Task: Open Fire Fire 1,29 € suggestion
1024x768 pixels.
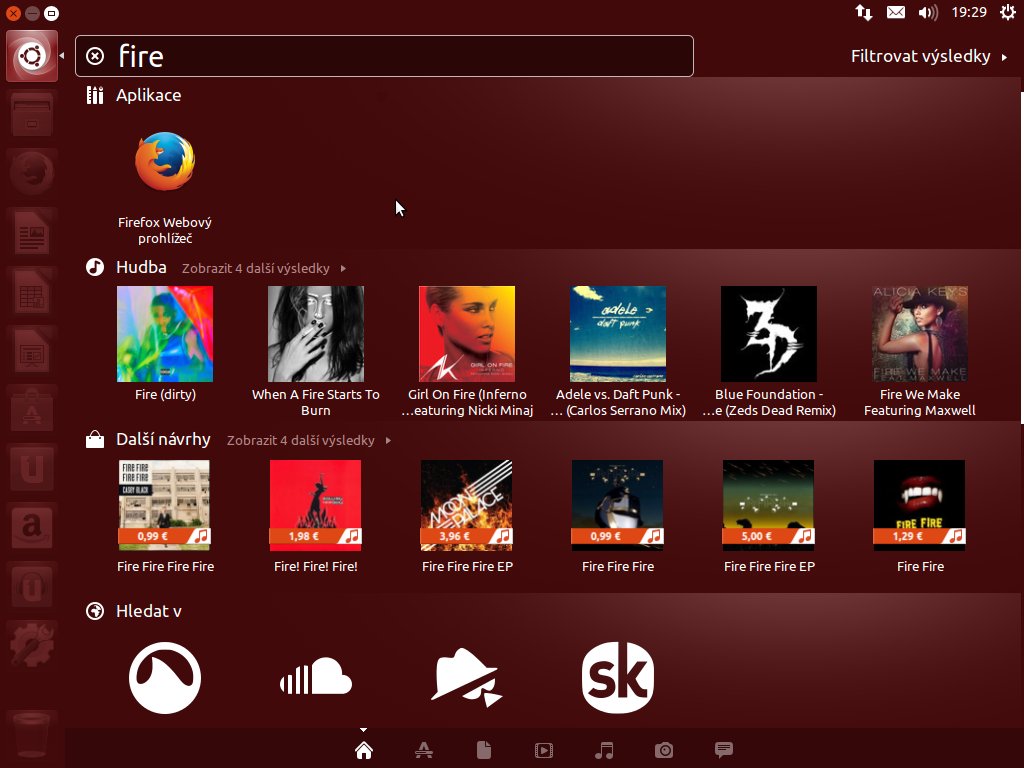Action: (920, 517)
